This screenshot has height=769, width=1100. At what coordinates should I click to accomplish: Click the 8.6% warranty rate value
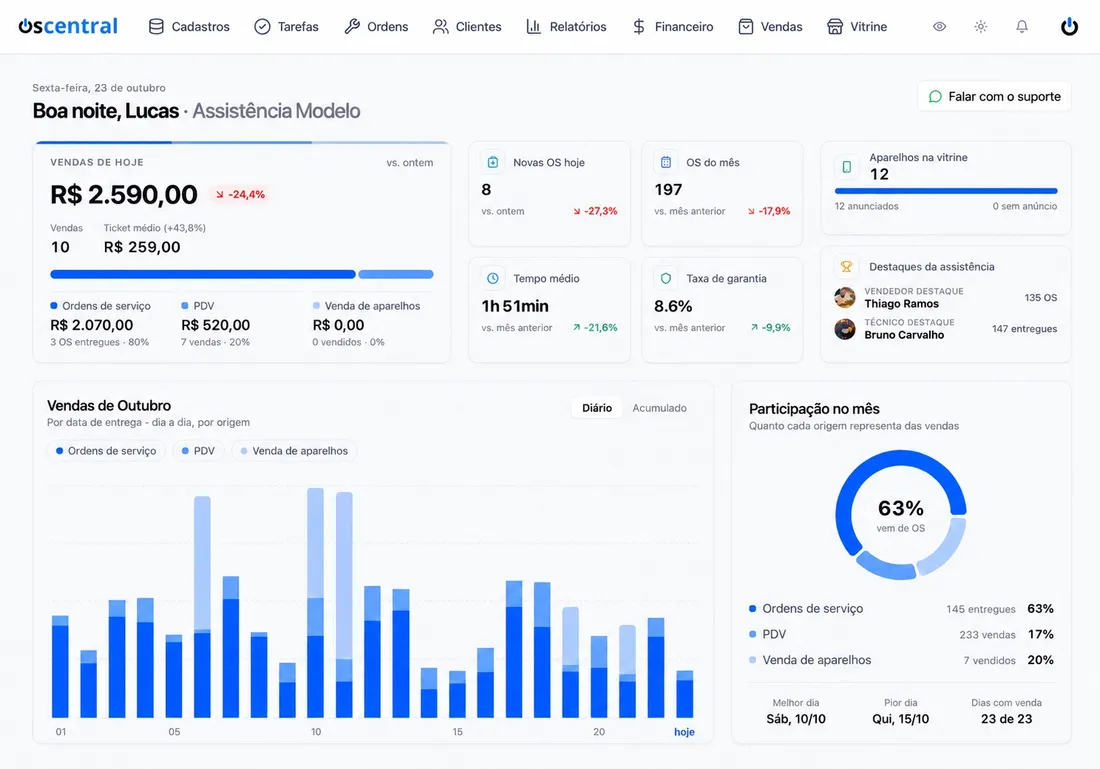point(673,306)
